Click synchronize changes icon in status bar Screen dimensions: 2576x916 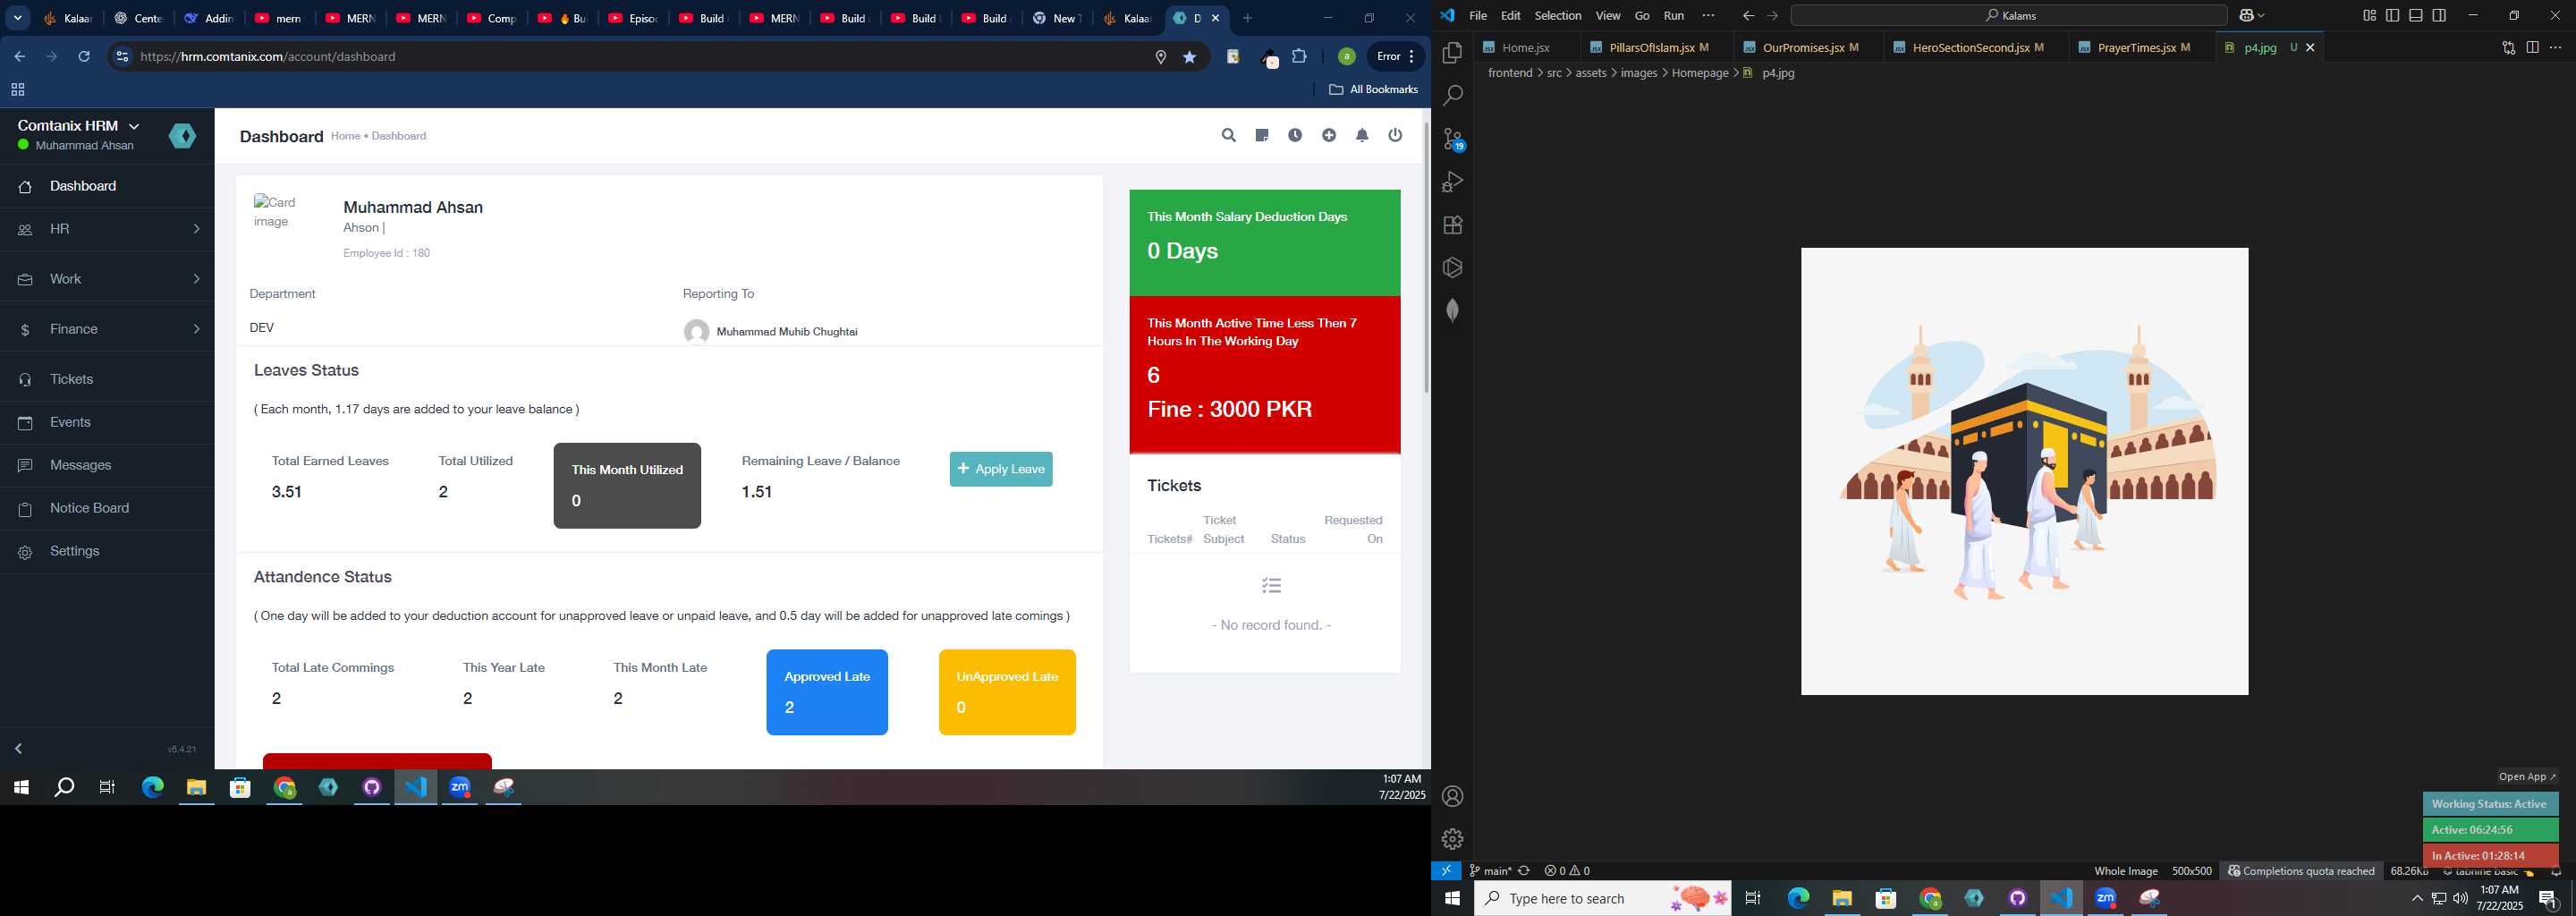tap(1524, 871)
